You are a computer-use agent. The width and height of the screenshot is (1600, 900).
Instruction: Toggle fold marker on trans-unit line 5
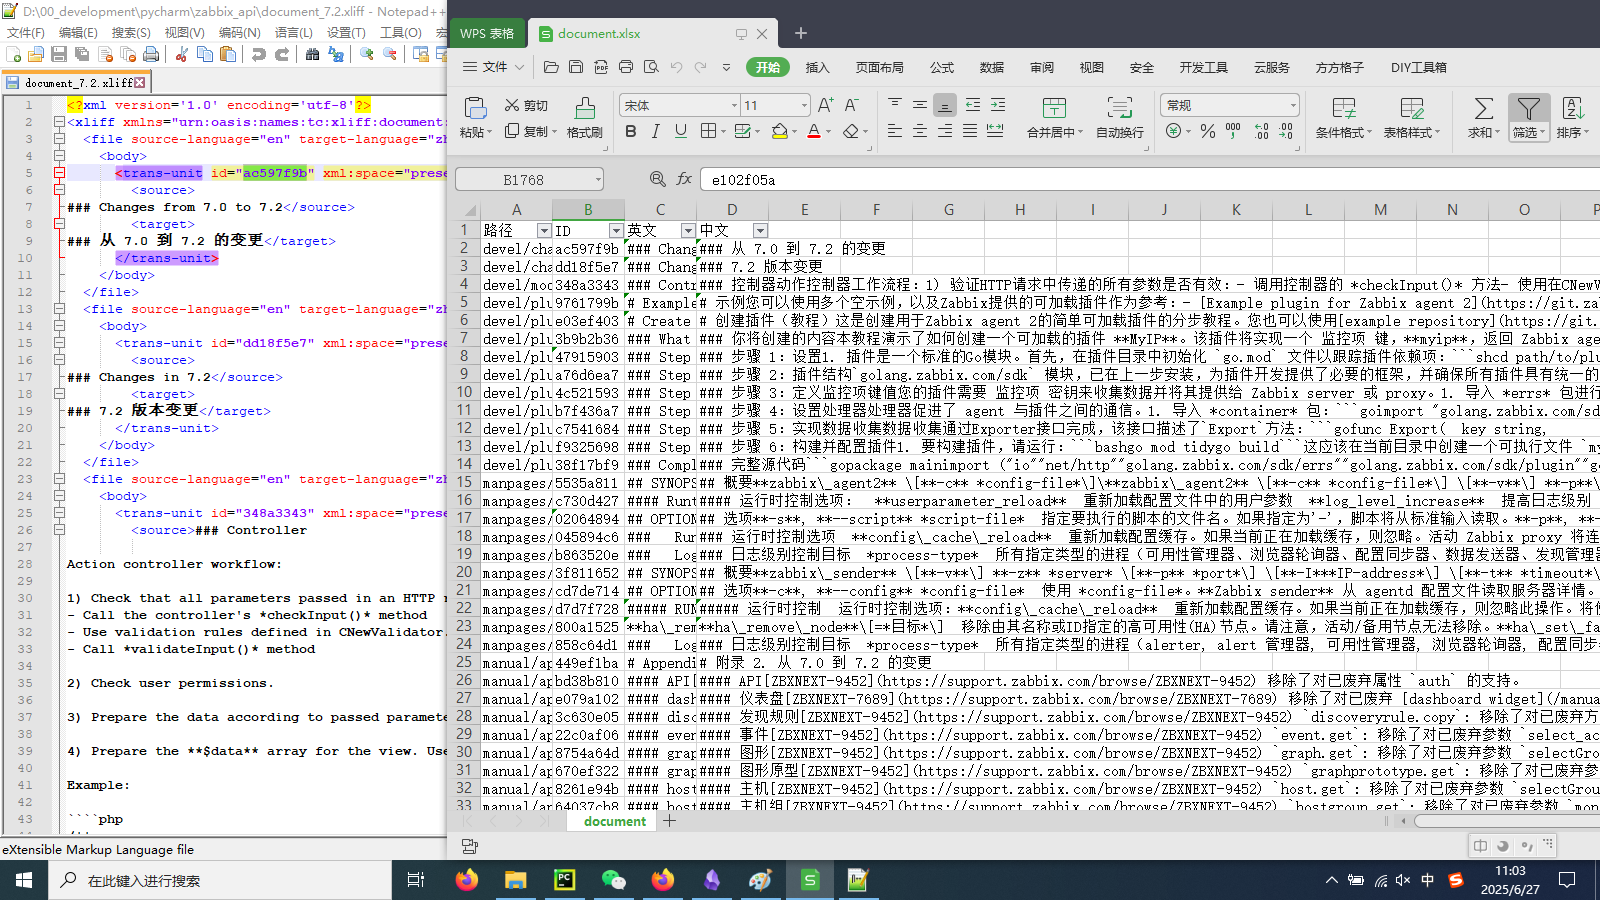[x=59, y=173]
